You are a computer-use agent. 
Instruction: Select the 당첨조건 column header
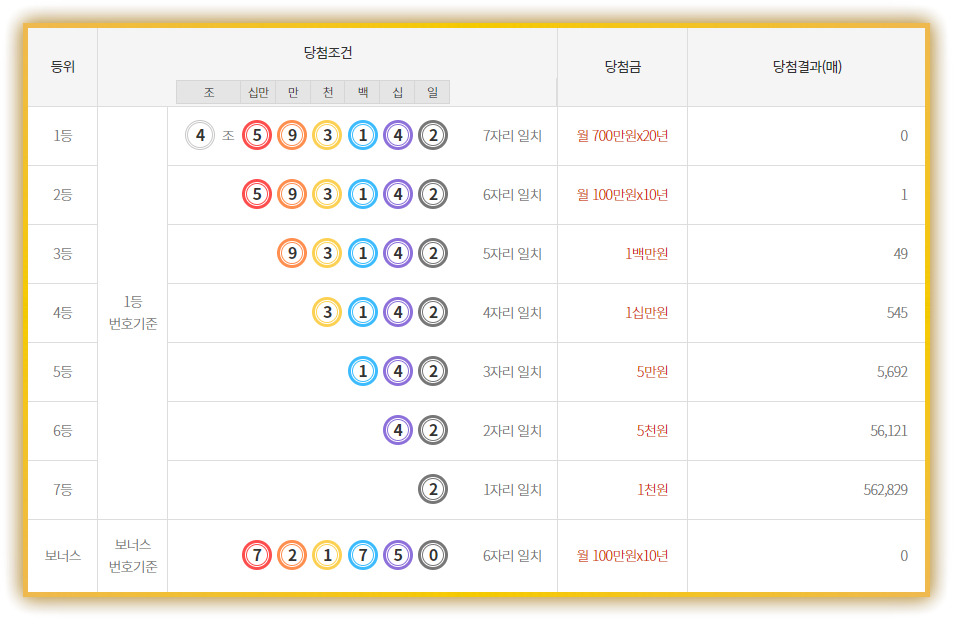(x=328, y=53)
